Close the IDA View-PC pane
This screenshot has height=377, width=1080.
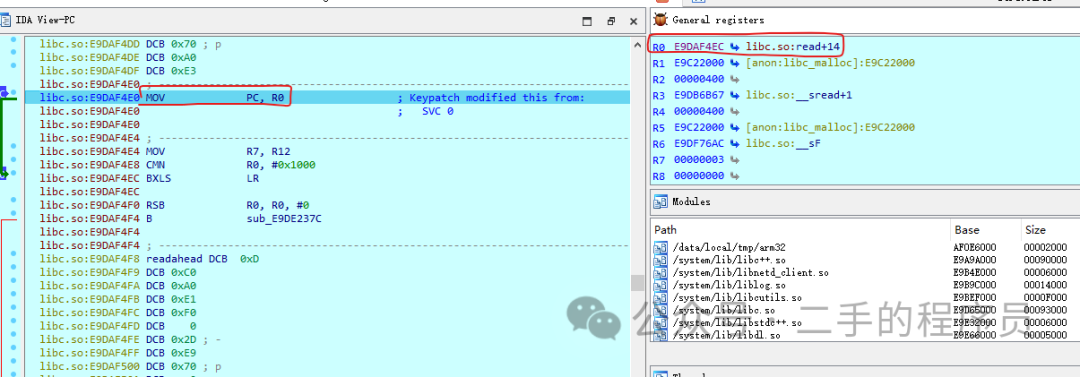634,21
